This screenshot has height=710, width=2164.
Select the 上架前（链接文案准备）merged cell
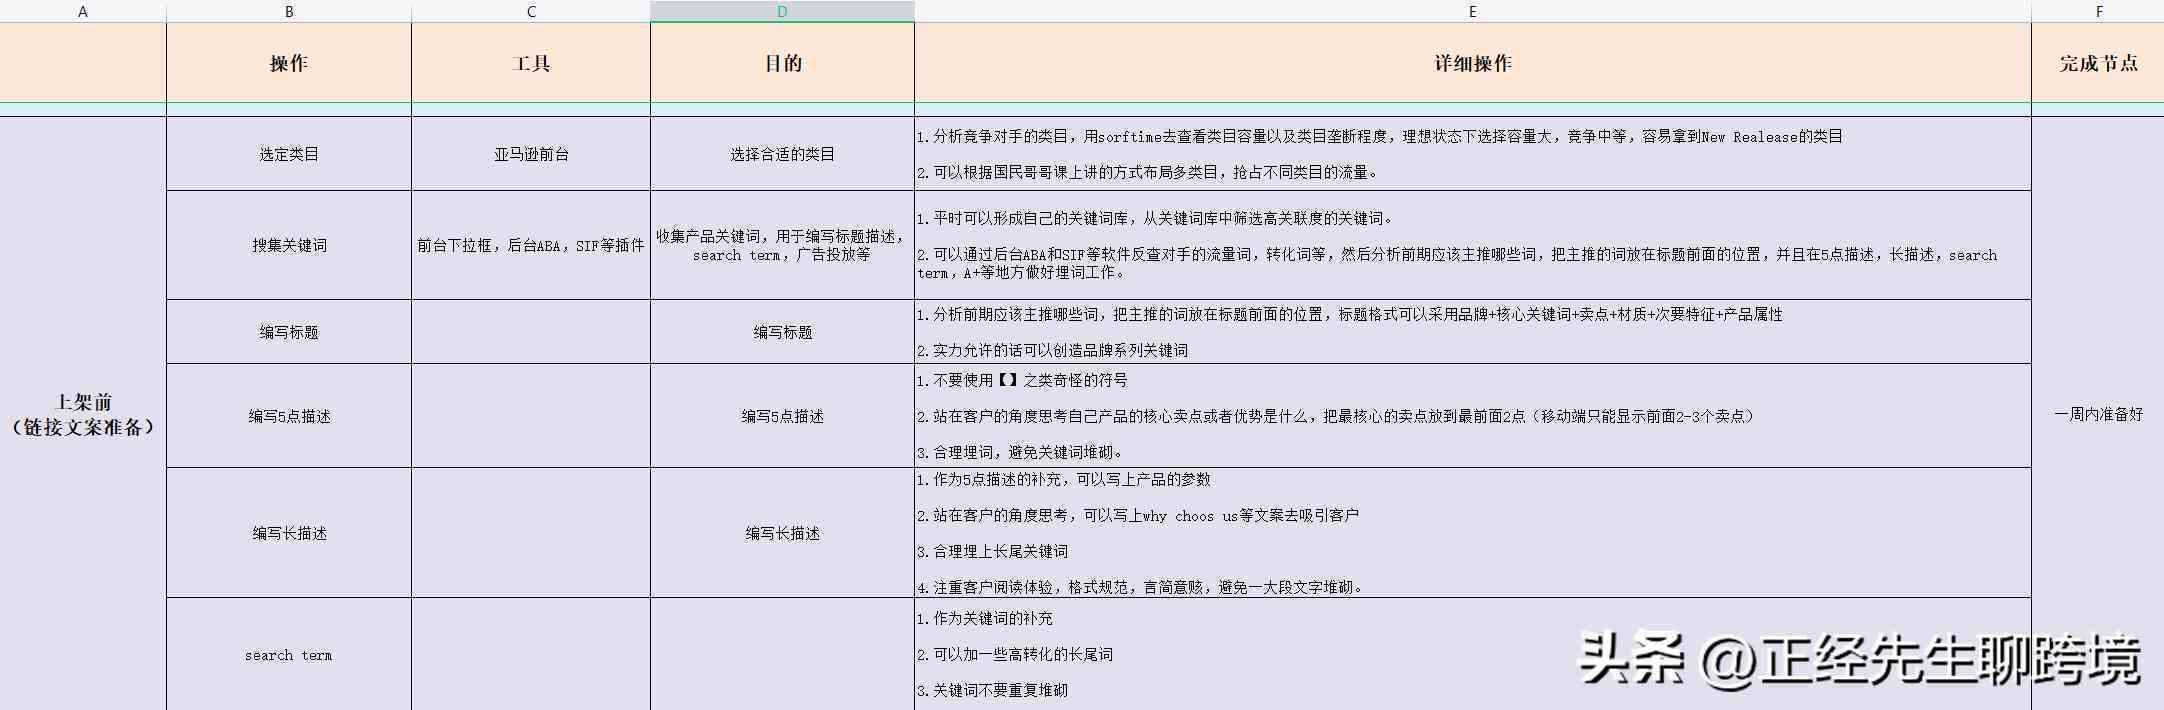83,414
